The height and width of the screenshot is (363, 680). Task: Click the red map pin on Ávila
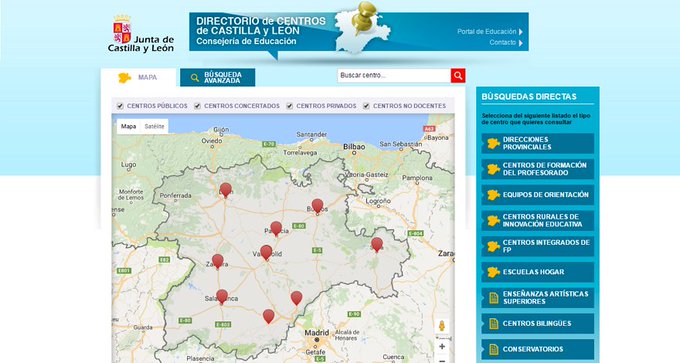(x=269, y=316)
